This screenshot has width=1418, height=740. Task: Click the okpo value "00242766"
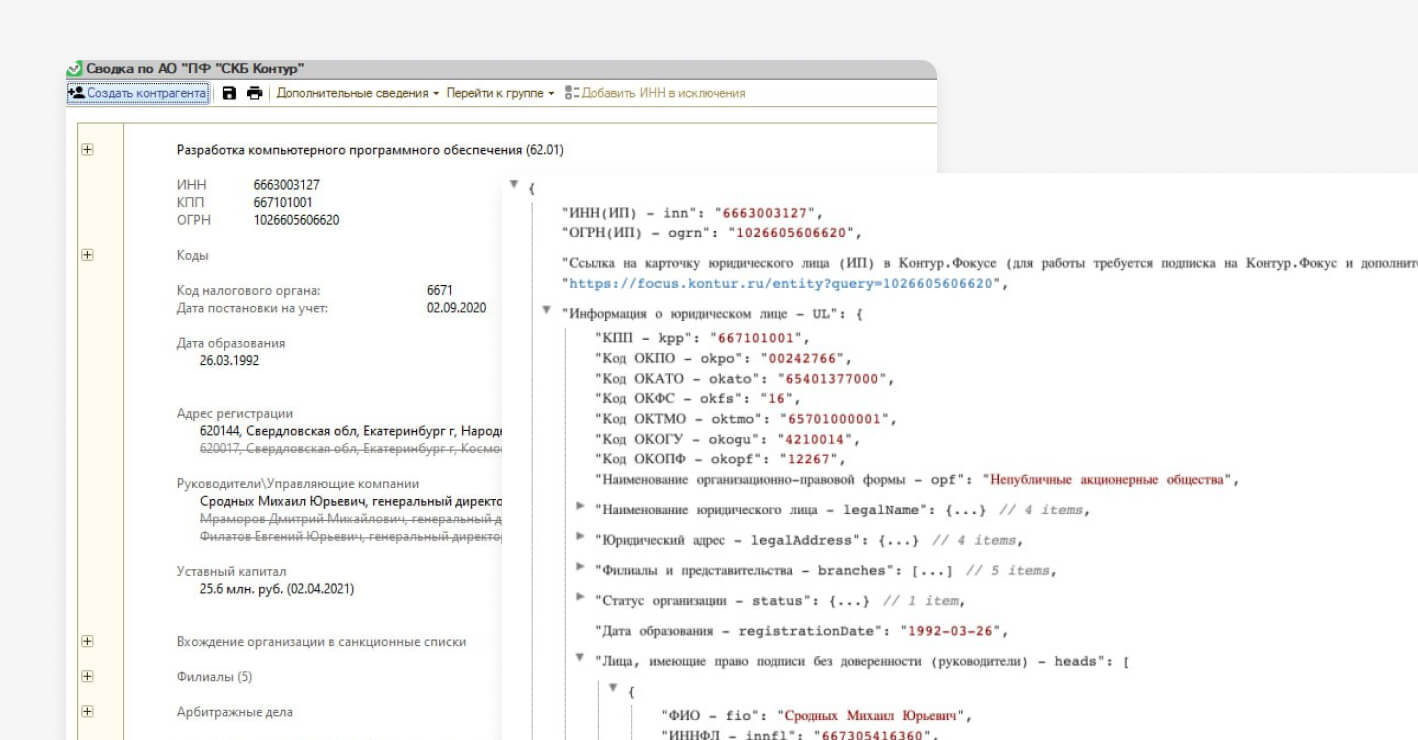coord(804,359)
